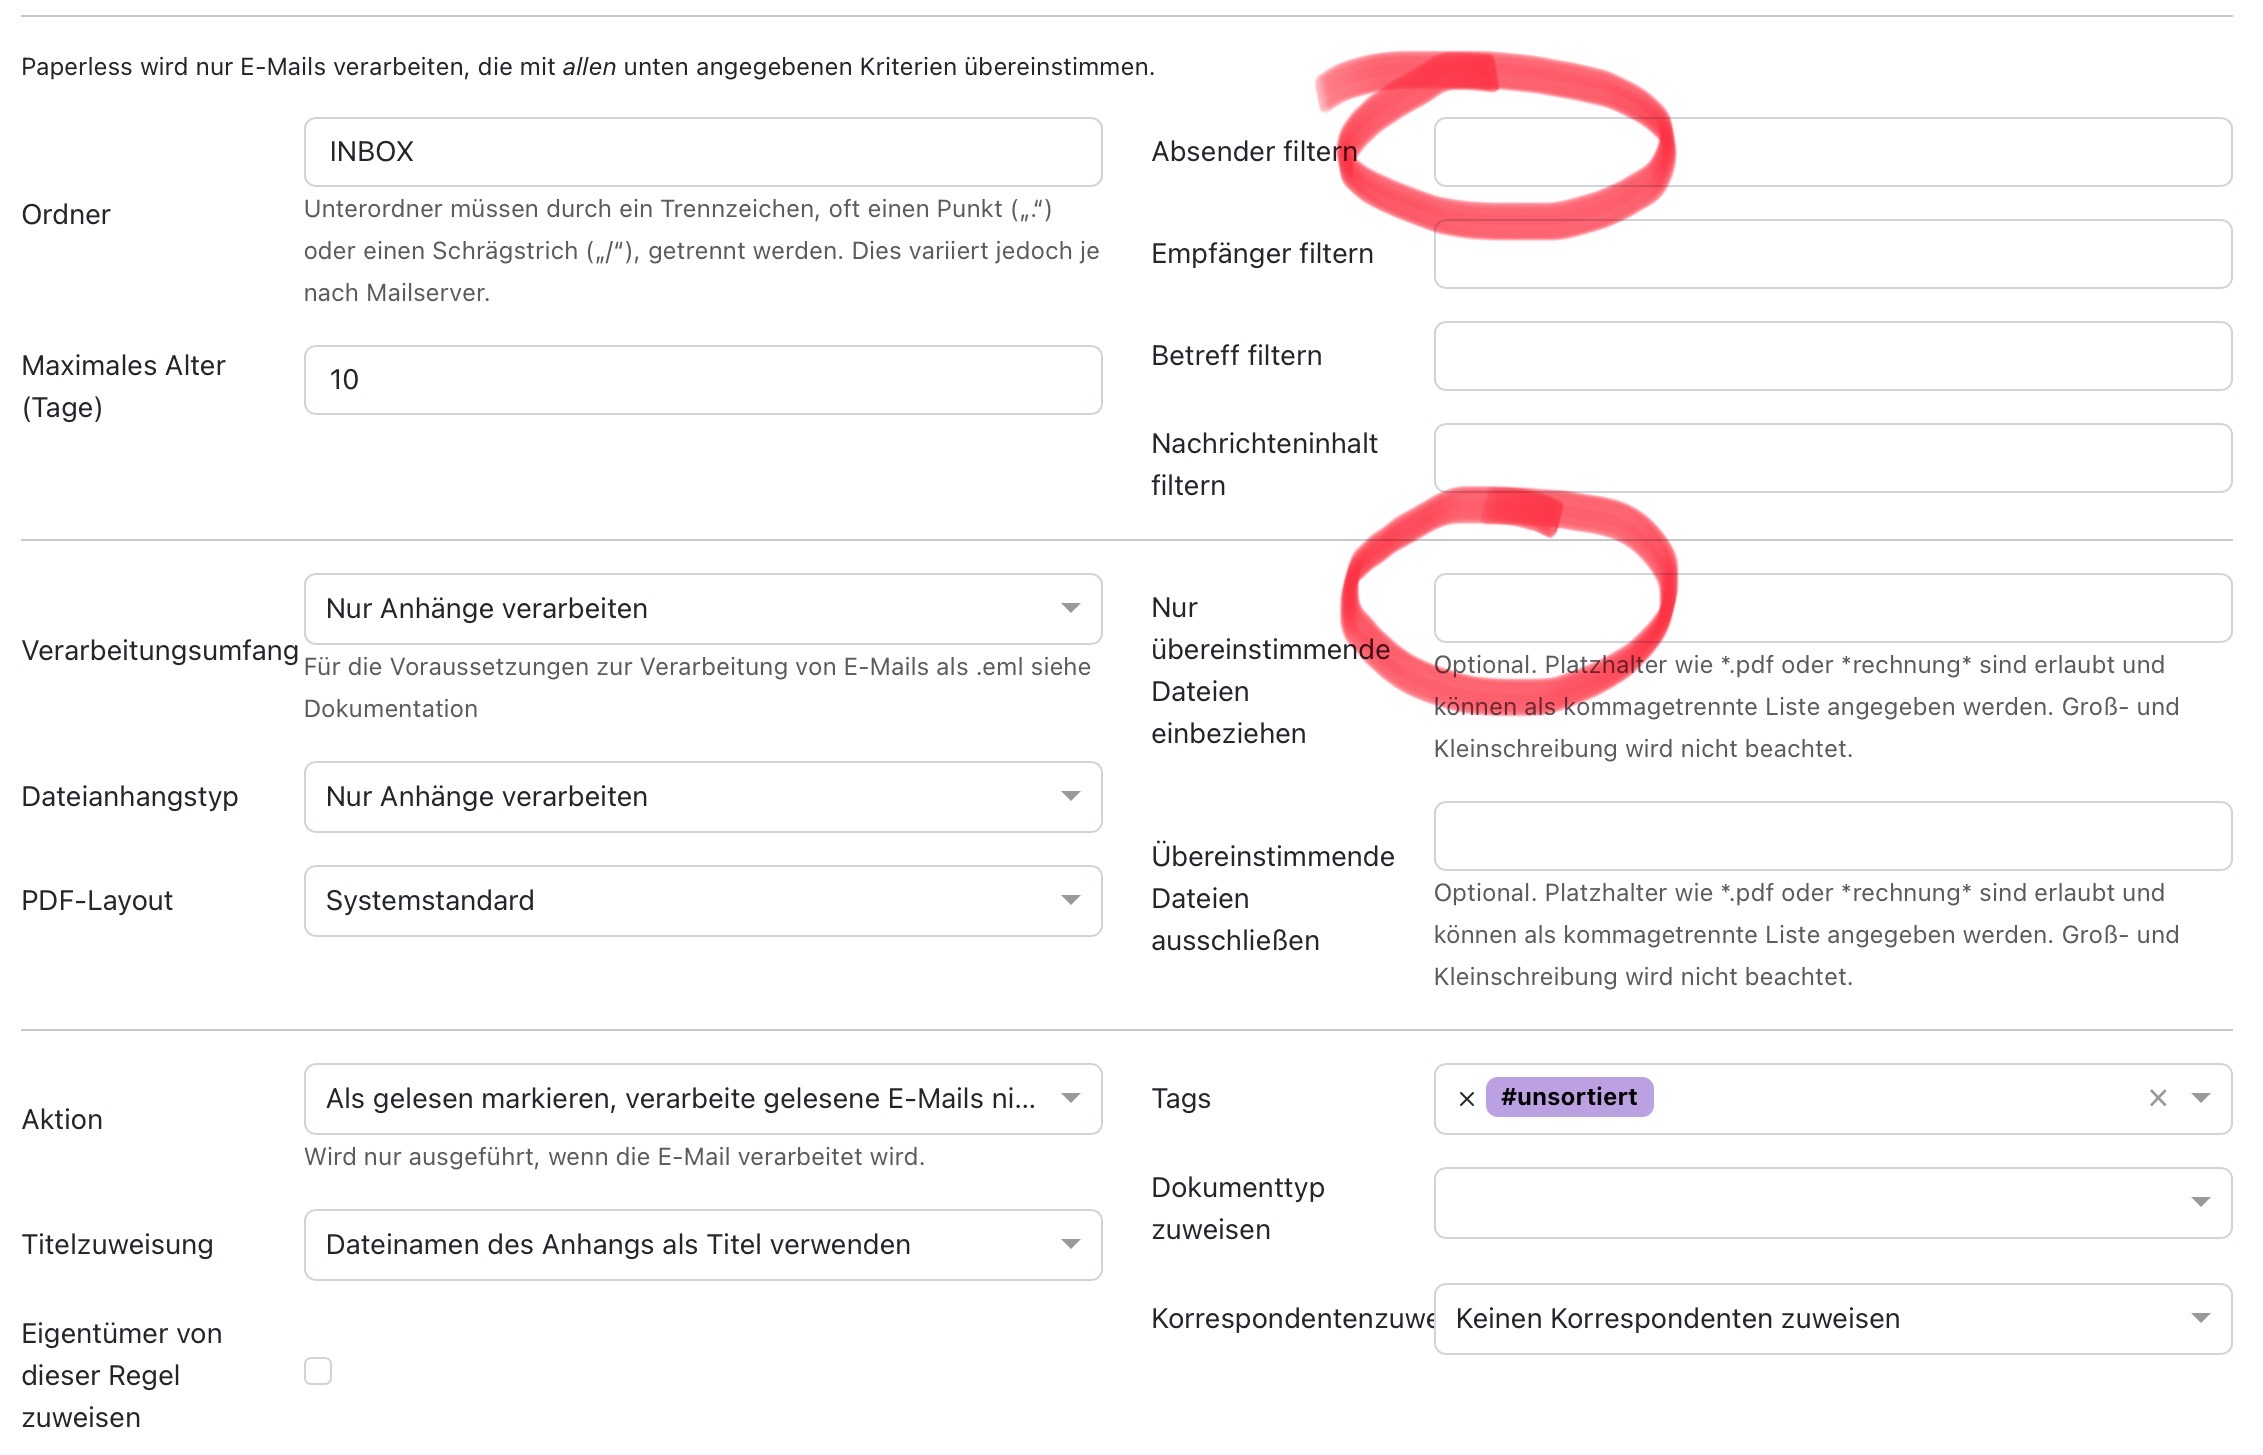Click the Betreff filtern input
The width and height of the screenshot is (2263, 1455).
(x=1832, y=356)
